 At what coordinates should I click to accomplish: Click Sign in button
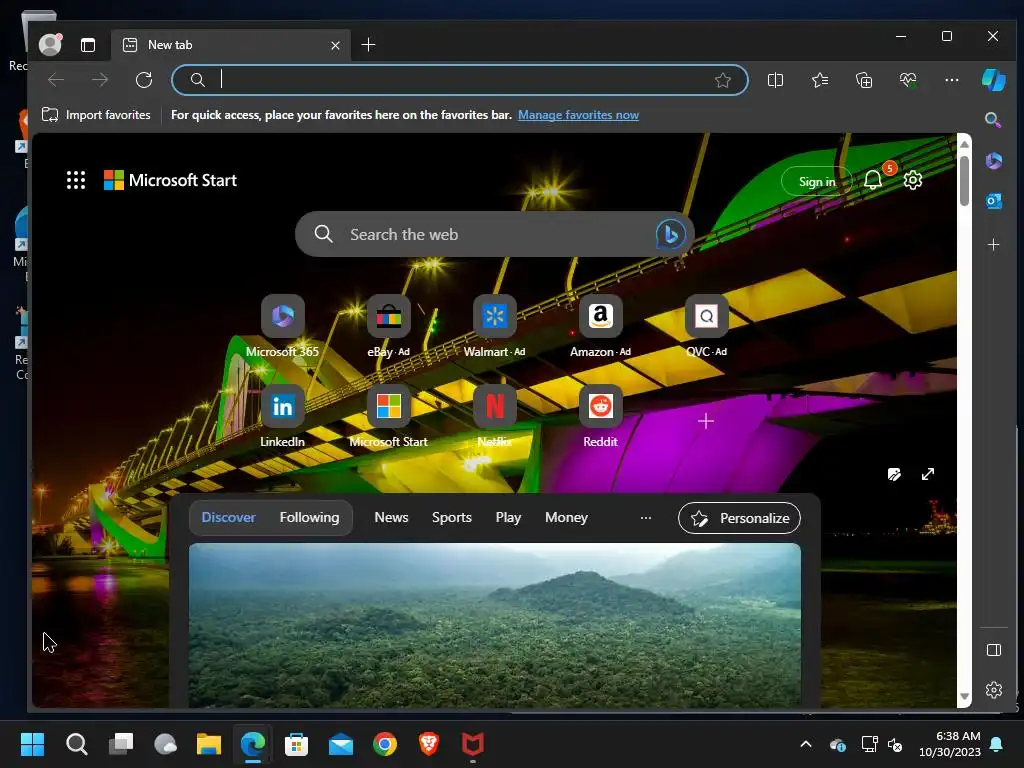click(816, 182)
